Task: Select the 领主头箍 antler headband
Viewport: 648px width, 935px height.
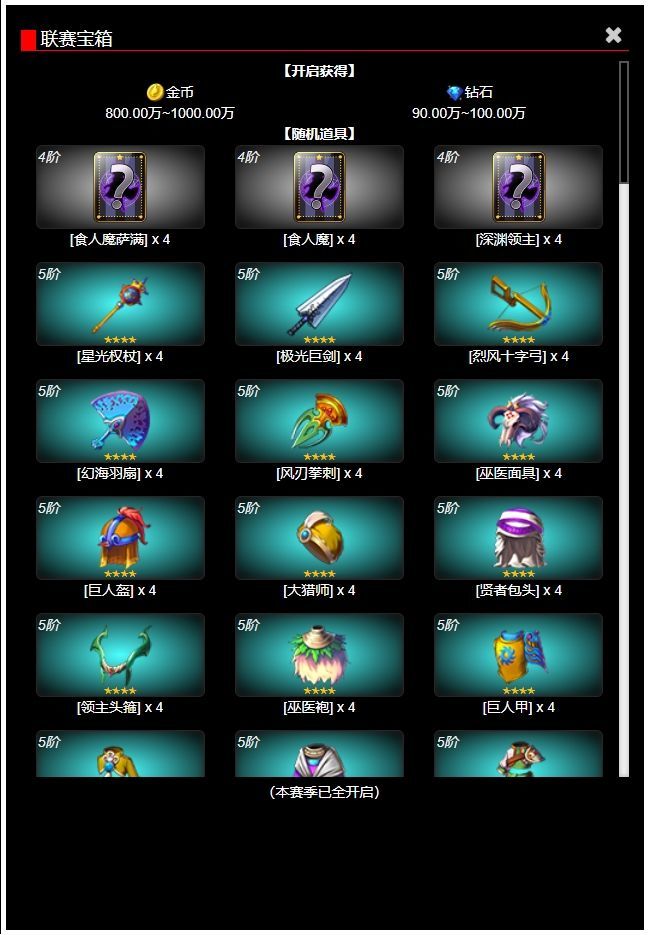Action: tap(120, 654)
